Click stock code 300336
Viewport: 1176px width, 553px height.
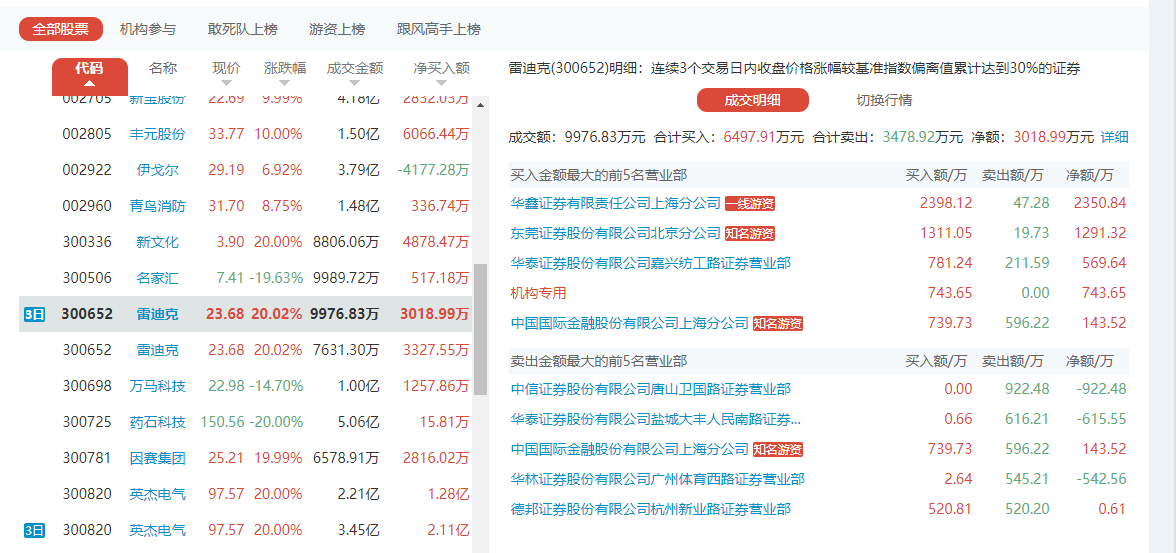tap(87, 242)
